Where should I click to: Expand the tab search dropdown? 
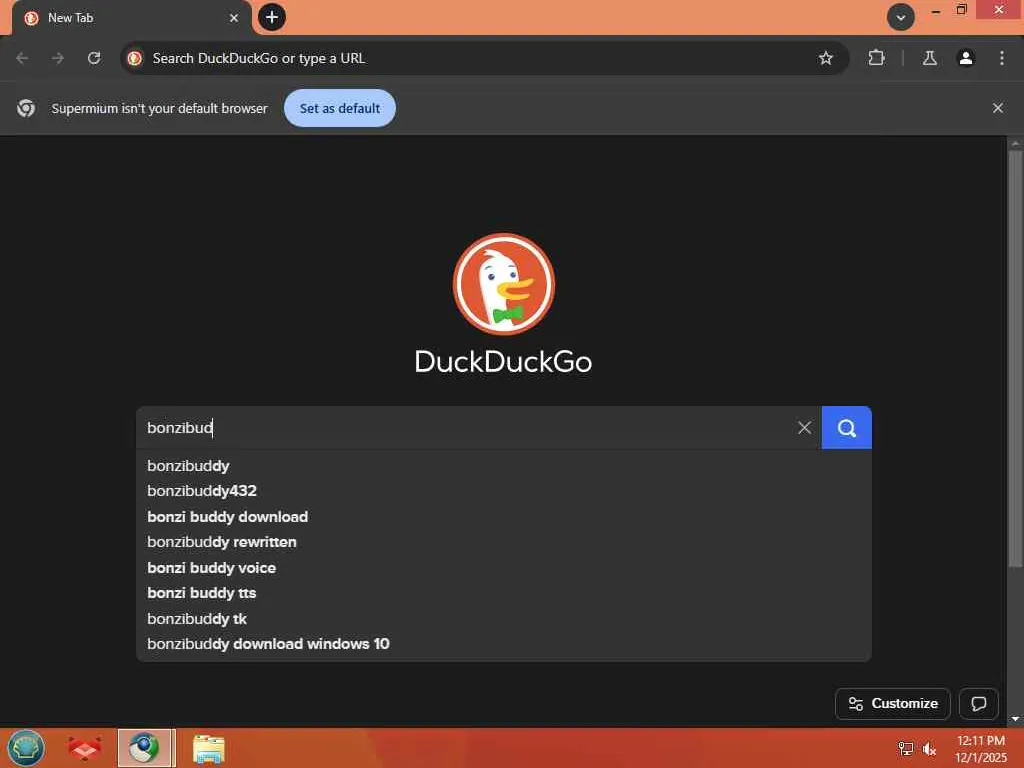(901, 17)
